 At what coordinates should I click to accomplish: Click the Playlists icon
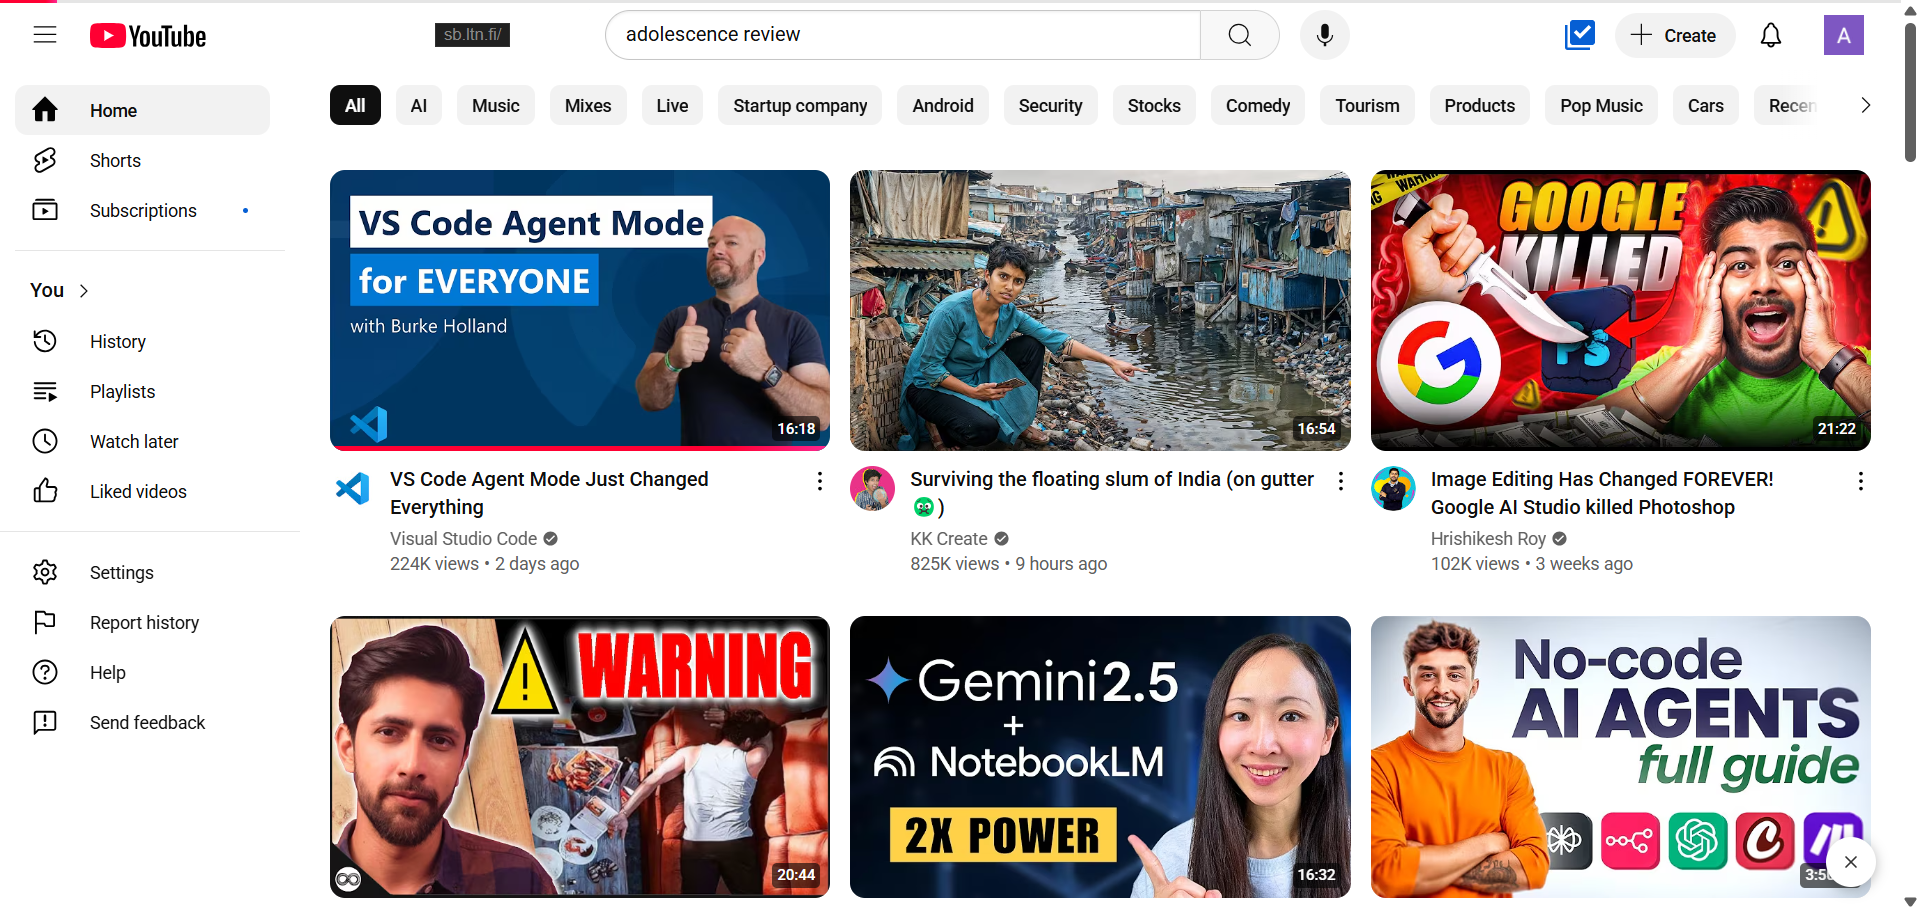45,391
